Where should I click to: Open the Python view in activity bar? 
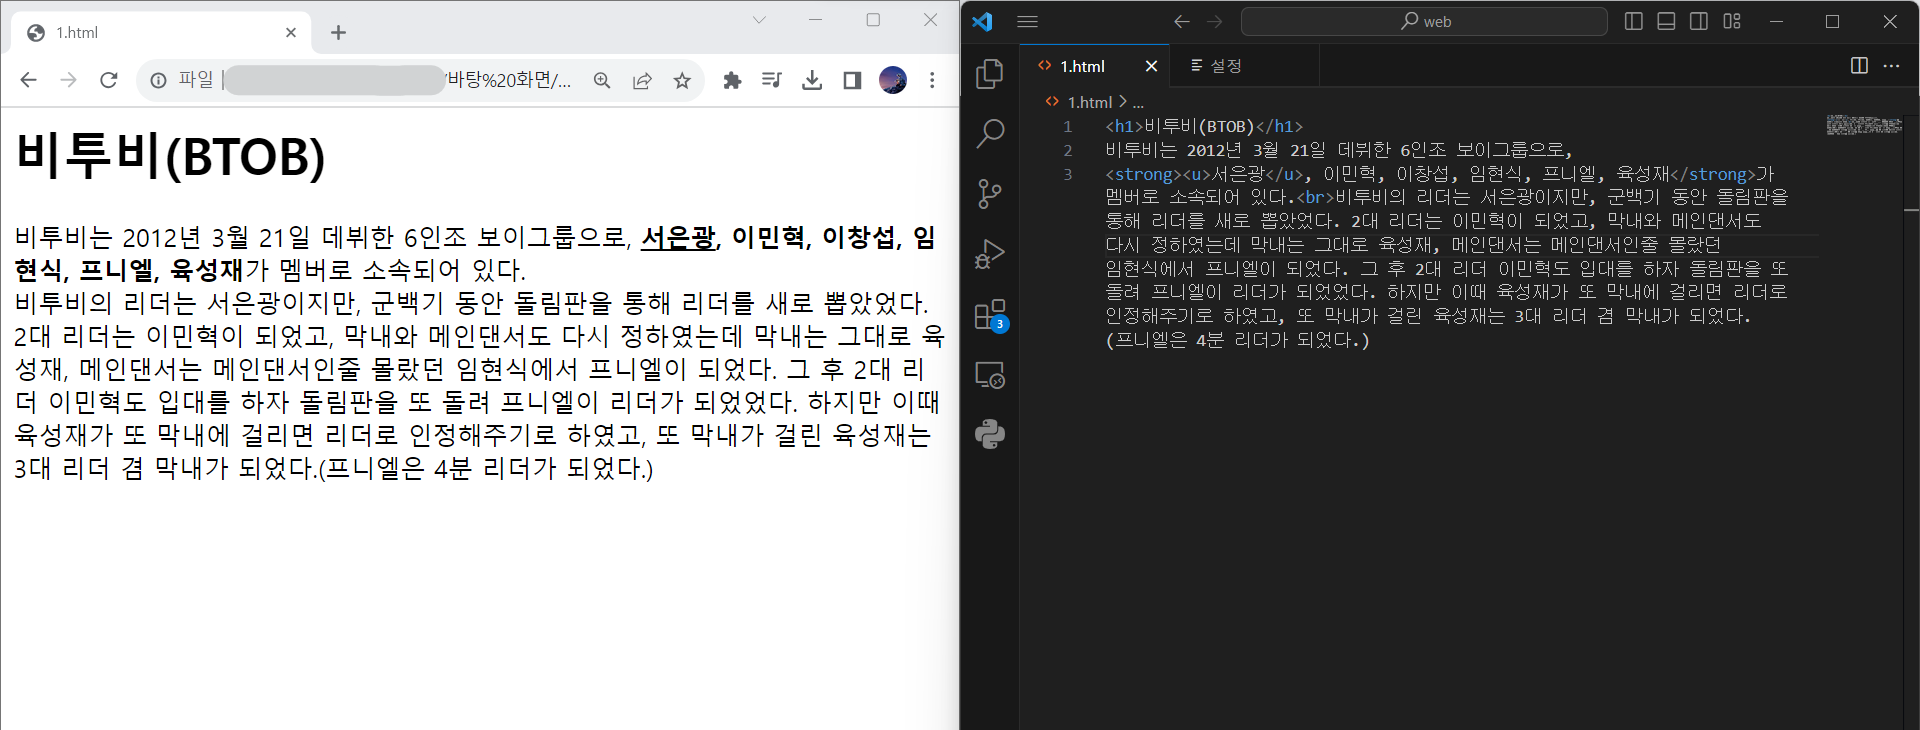tap(990, 434)
